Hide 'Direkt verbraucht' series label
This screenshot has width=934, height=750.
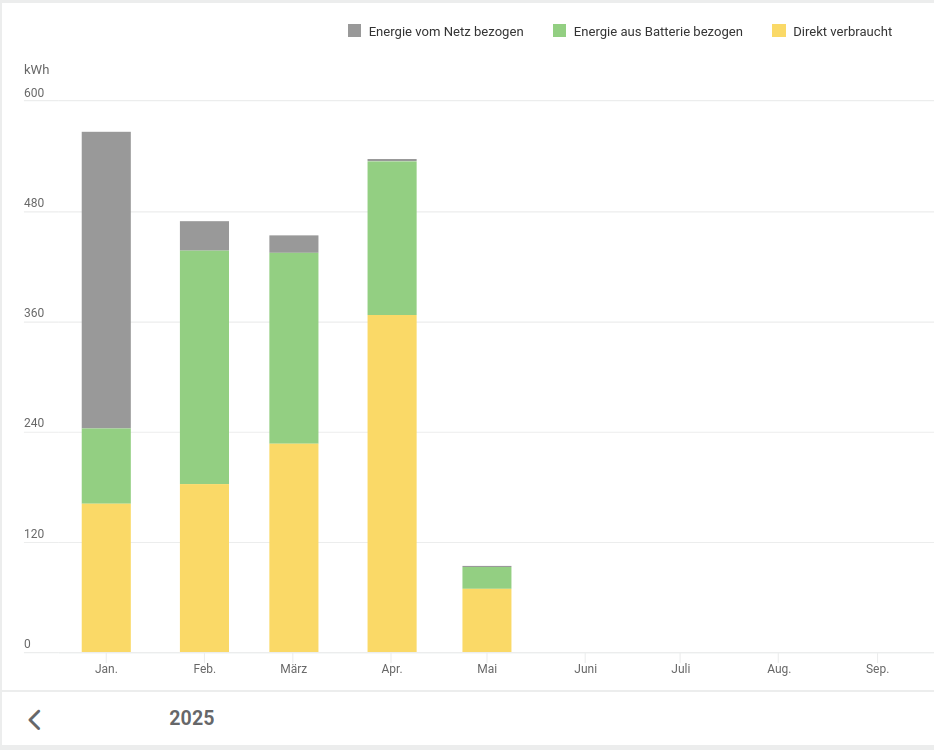click(842, 32)
